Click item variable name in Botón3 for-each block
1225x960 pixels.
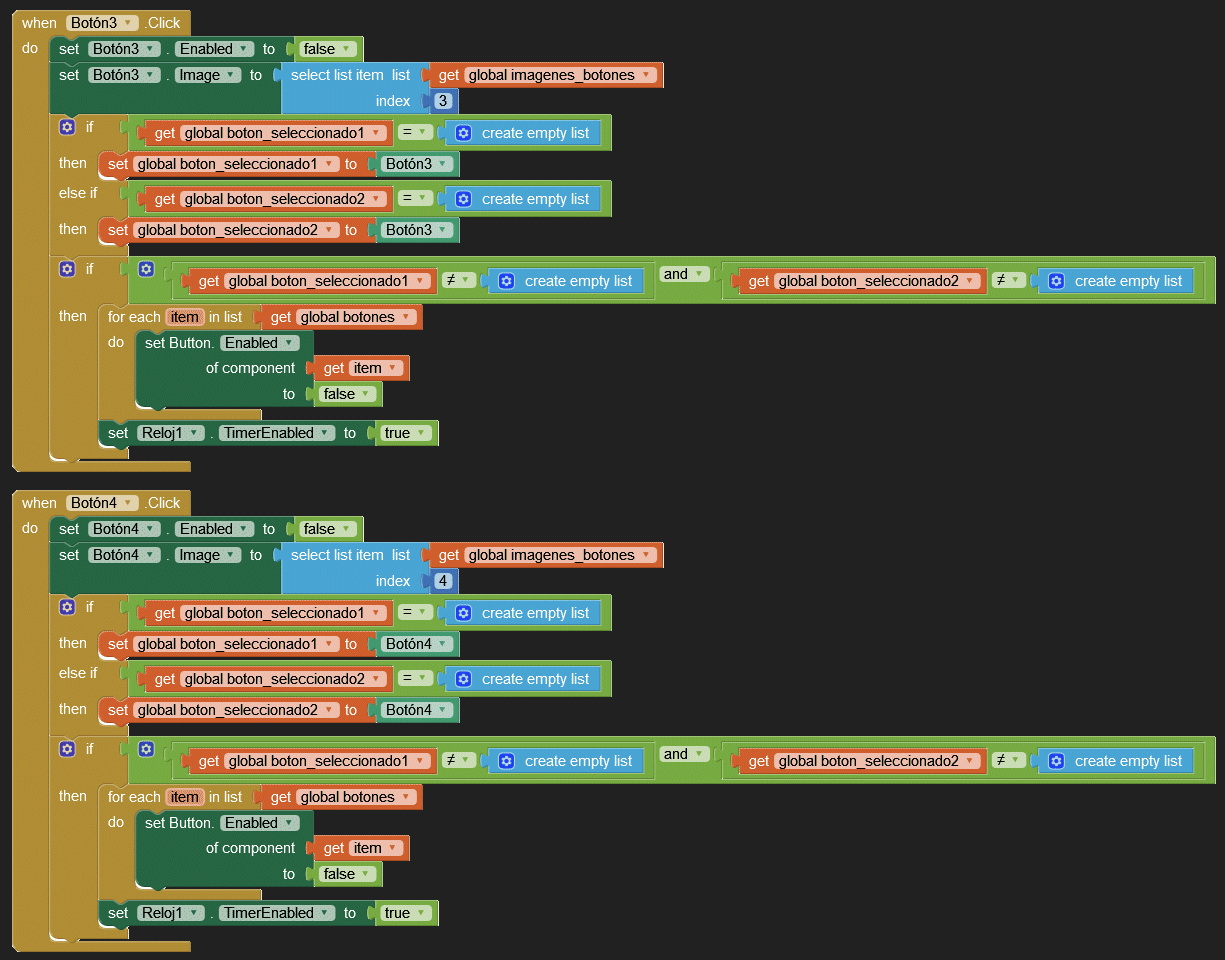(185, 317)
